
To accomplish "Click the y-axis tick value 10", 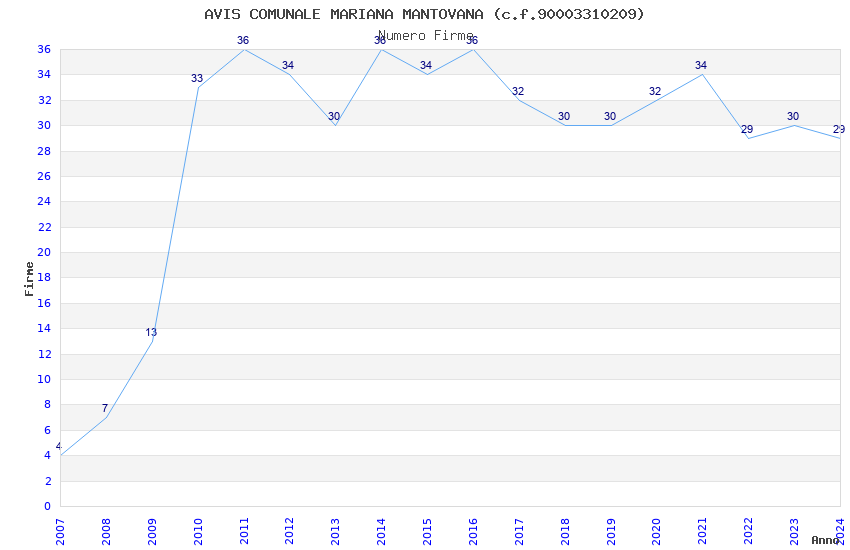I will (44, 379).
